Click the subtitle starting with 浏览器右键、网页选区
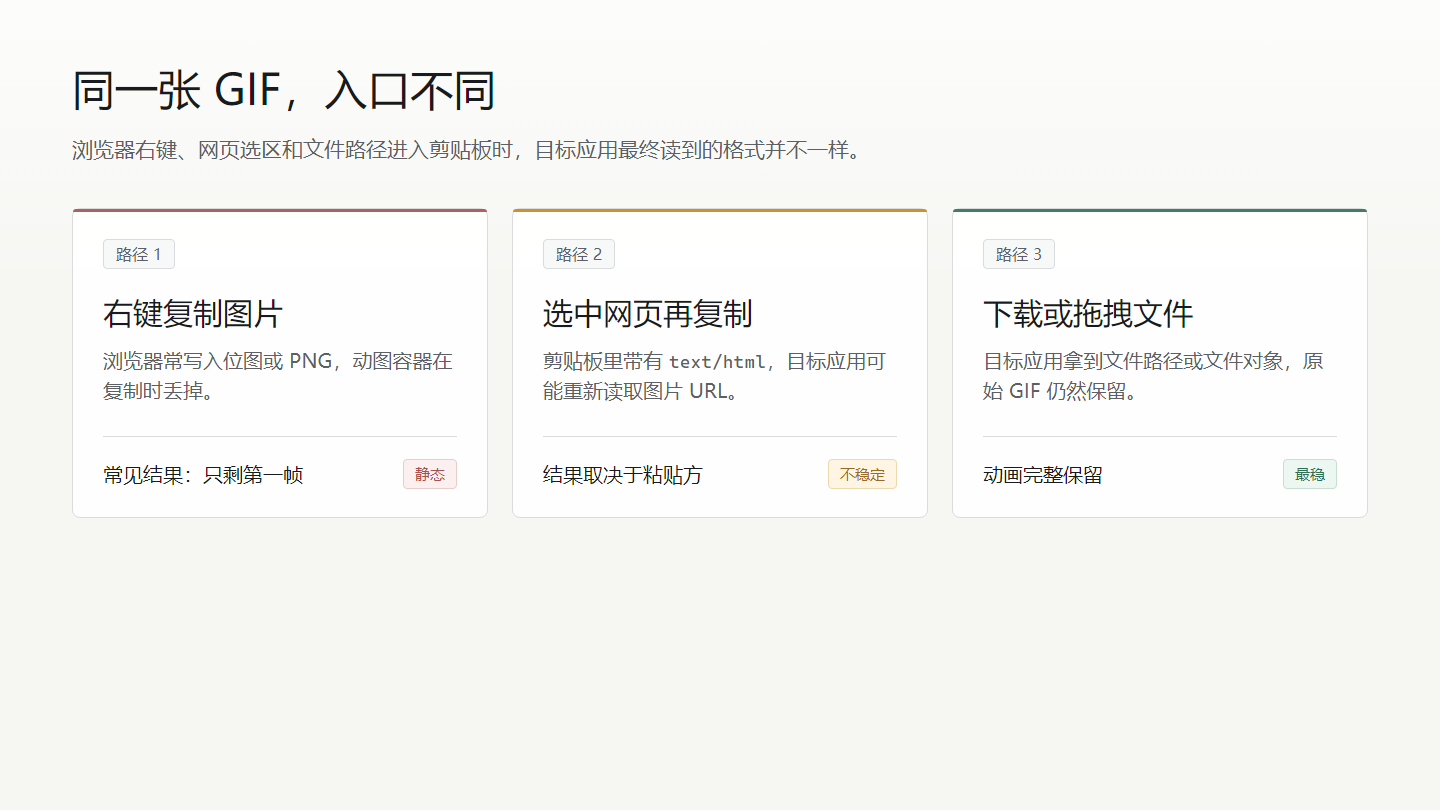The height and width of the screenshot is (810, 1440). (466, 151)
